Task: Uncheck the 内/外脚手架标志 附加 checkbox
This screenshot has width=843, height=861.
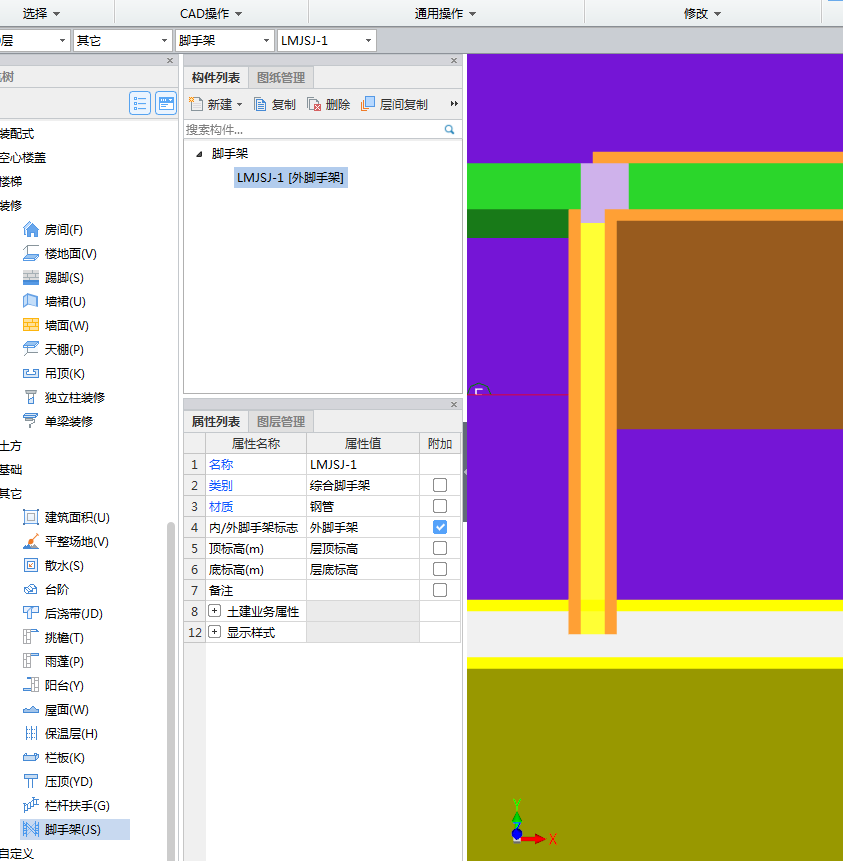Action: pyautogui.click(x=440, y=527)
